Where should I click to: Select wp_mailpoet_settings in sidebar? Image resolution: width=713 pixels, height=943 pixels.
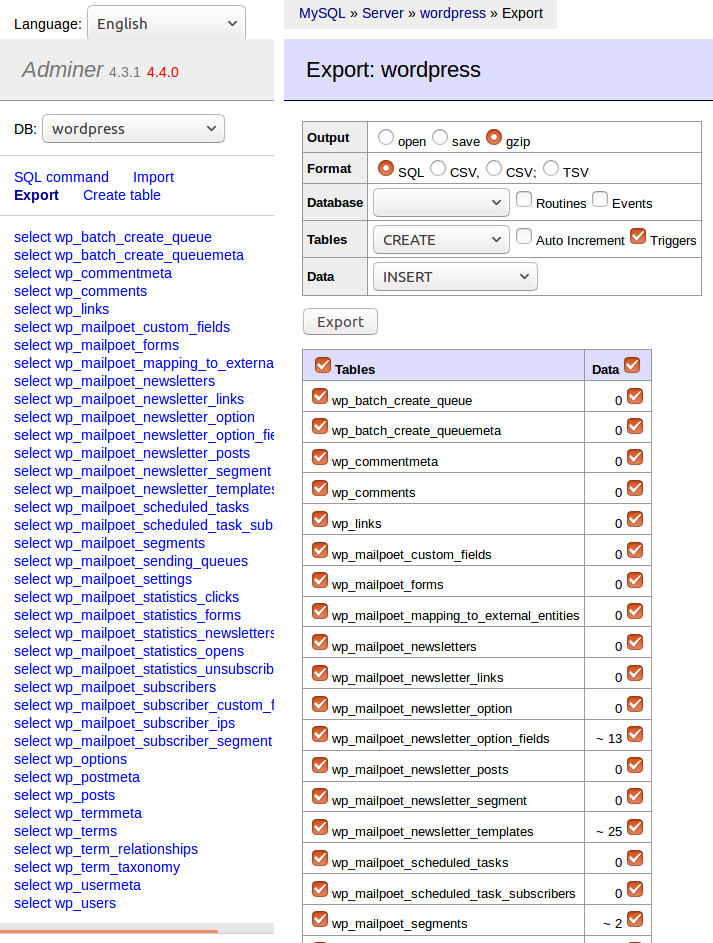click(x=103, y=579)
